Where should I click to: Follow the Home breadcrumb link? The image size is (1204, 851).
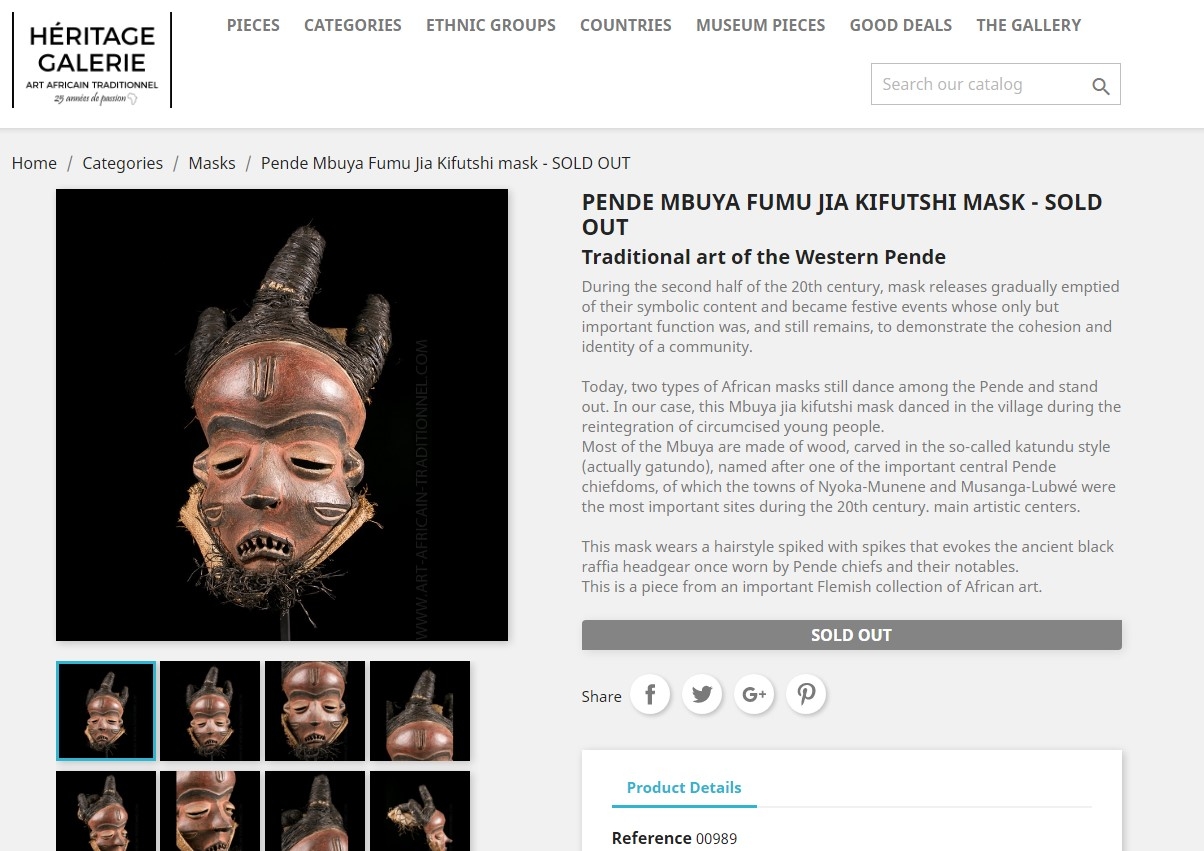34,163
